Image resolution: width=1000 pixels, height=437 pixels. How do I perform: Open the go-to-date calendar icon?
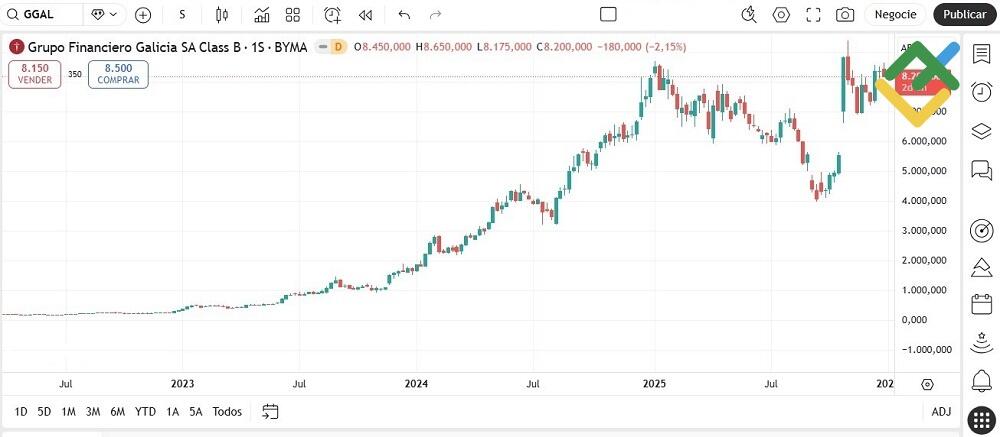pyautogui.click(x=270, y=411)
